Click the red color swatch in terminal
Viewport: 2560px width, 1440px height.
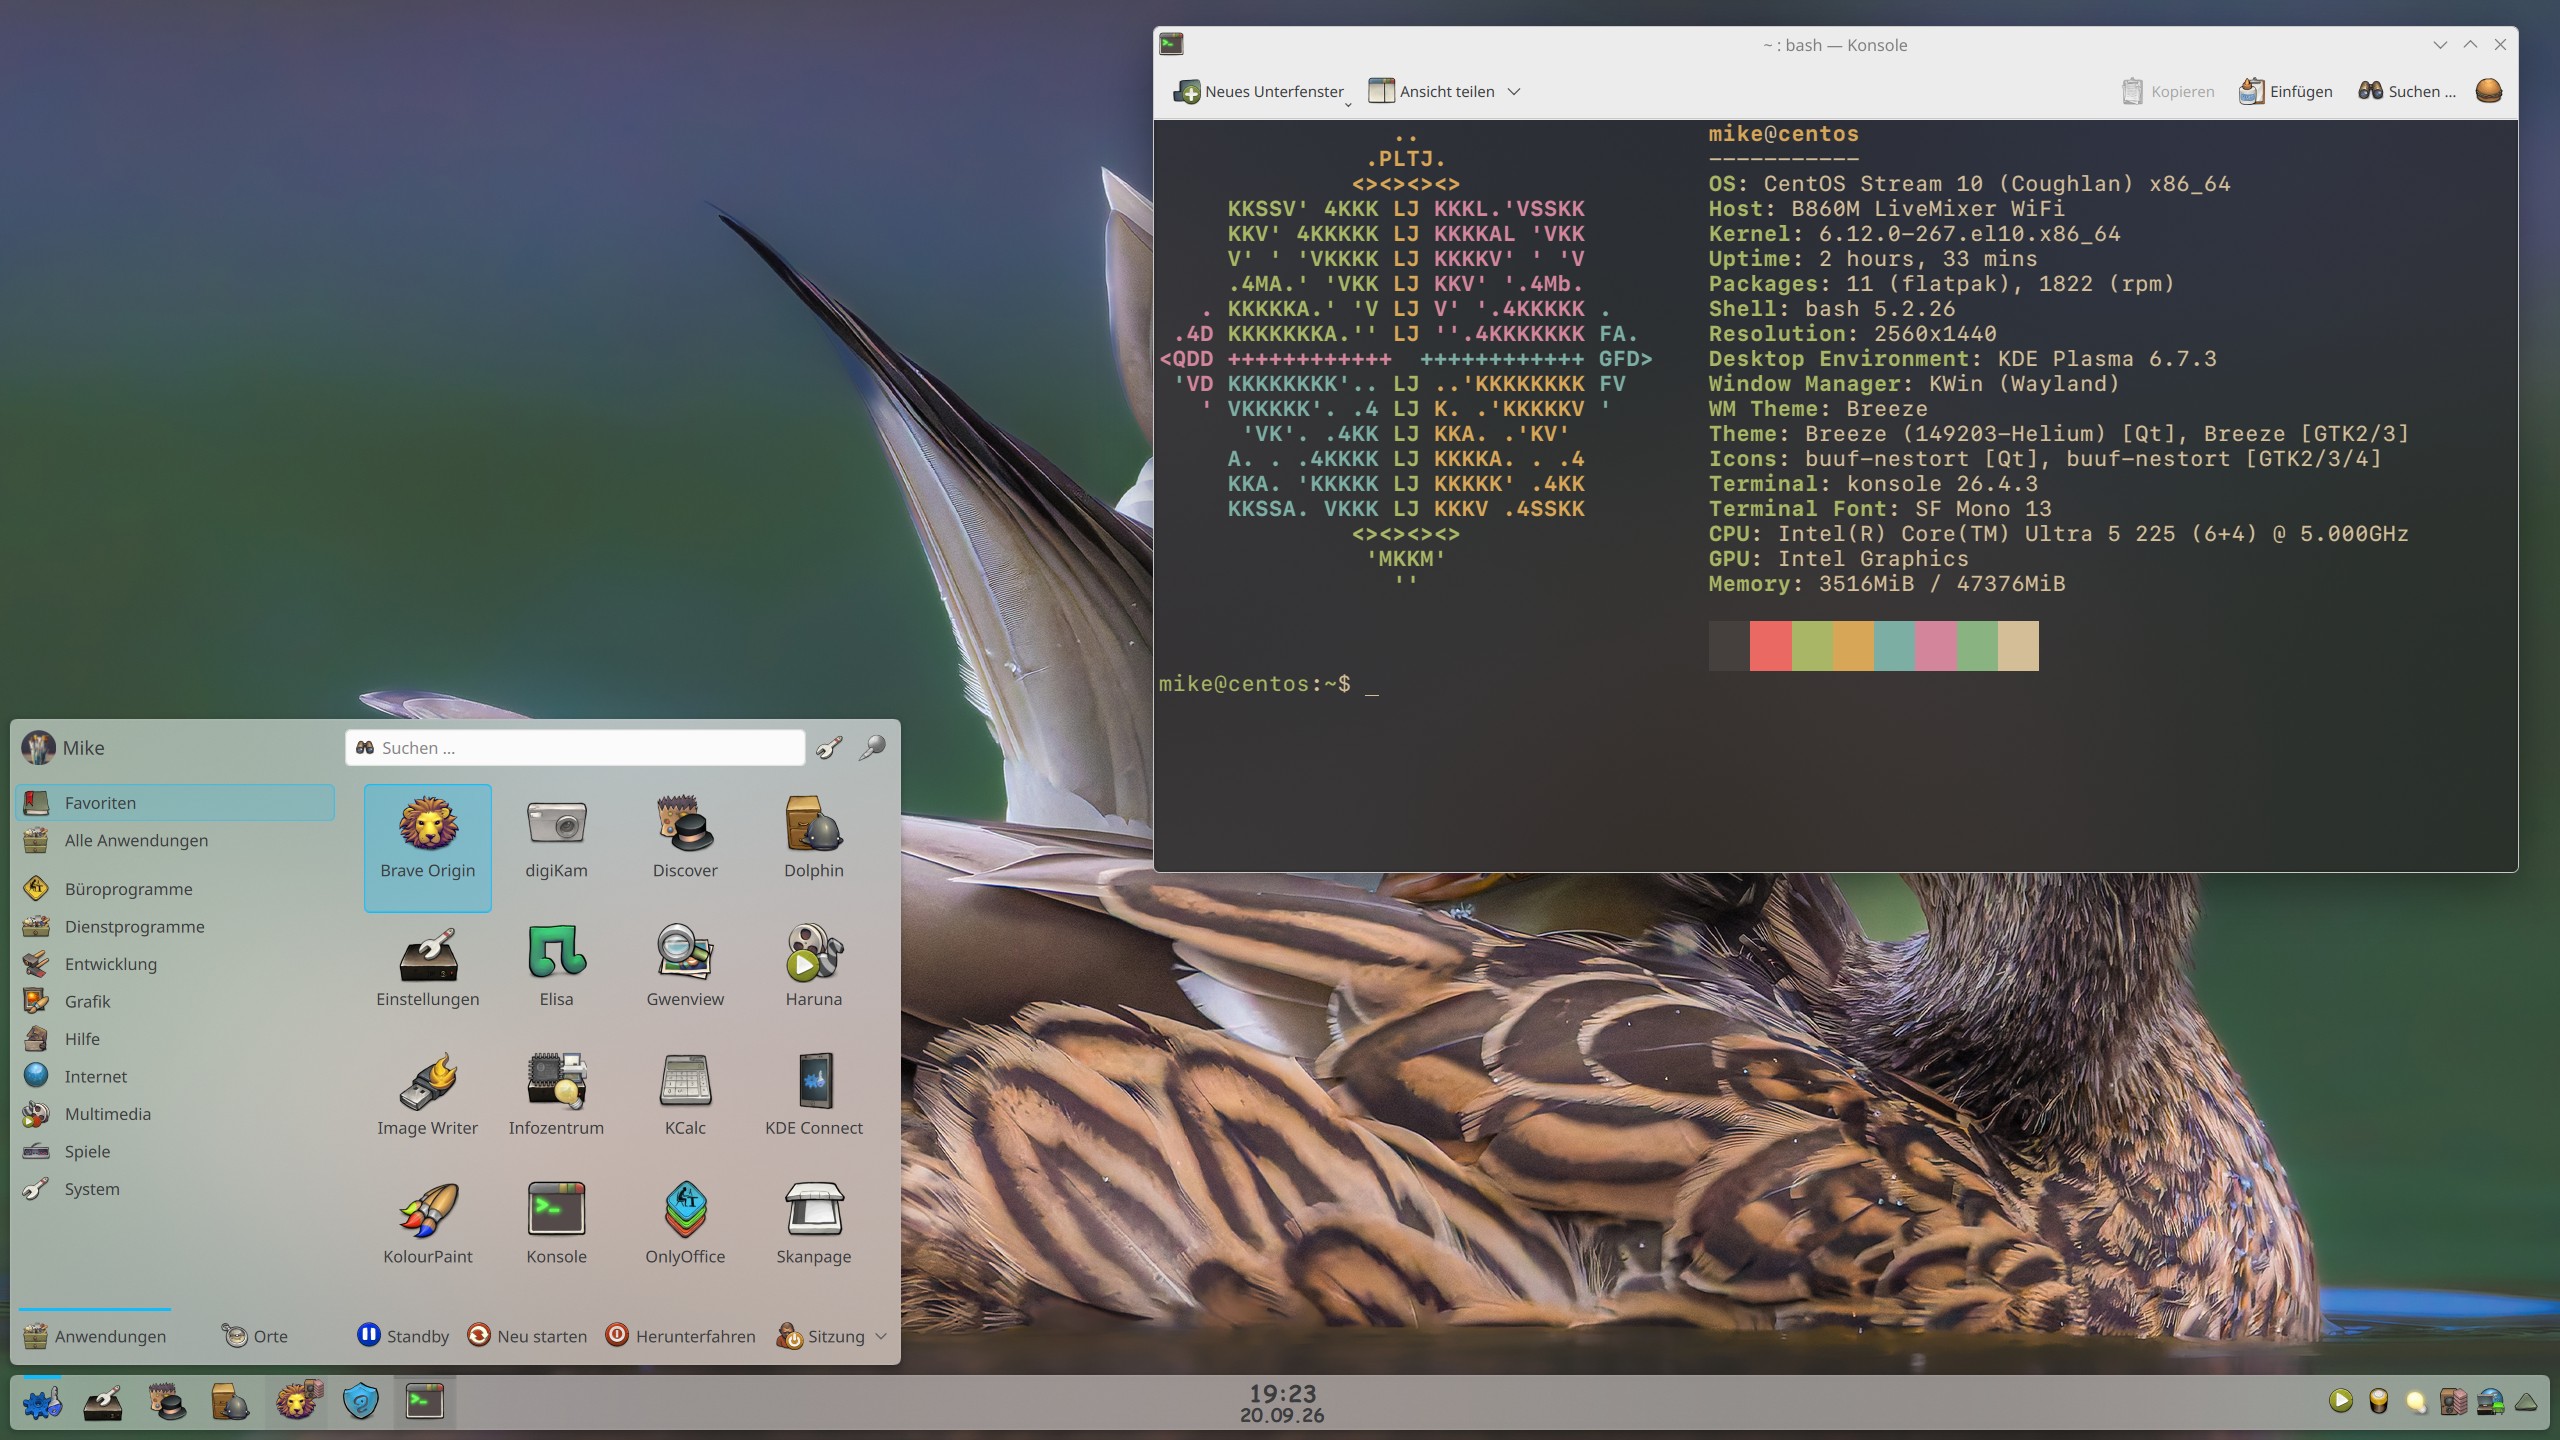[1770, 646]
